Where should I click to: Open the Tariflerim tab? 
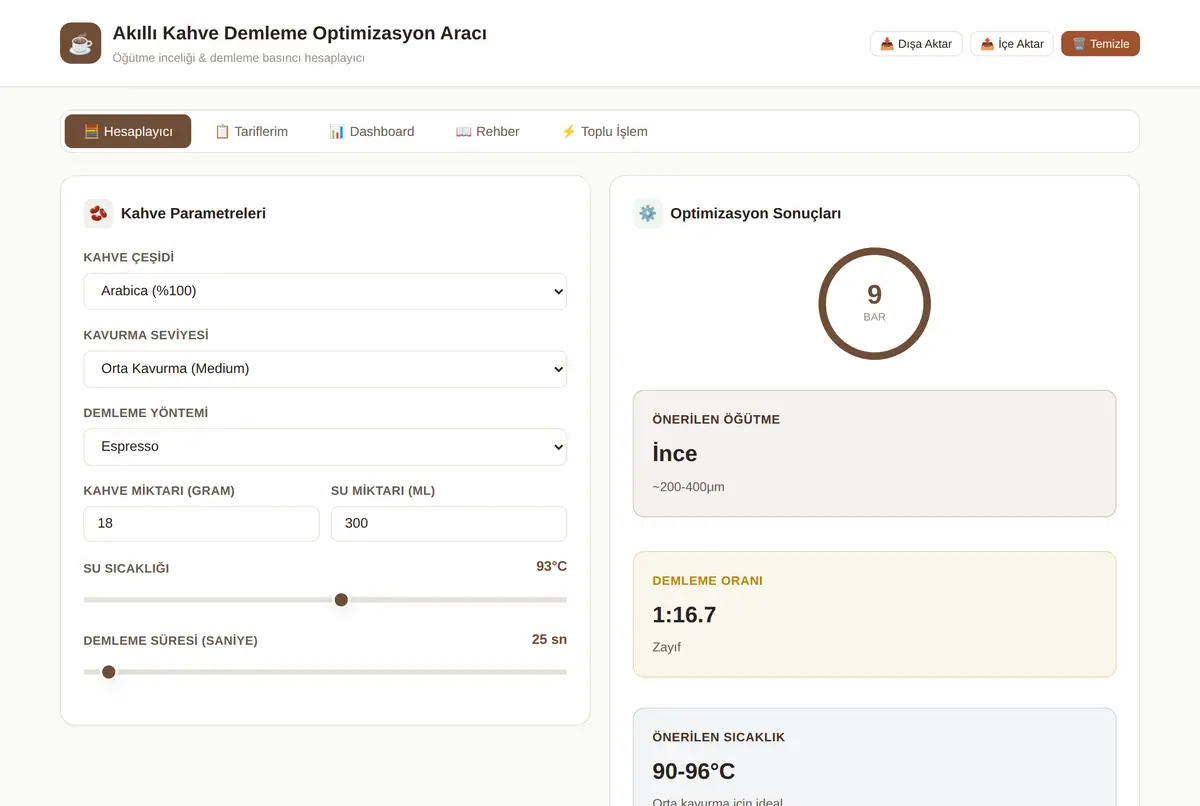251,131
